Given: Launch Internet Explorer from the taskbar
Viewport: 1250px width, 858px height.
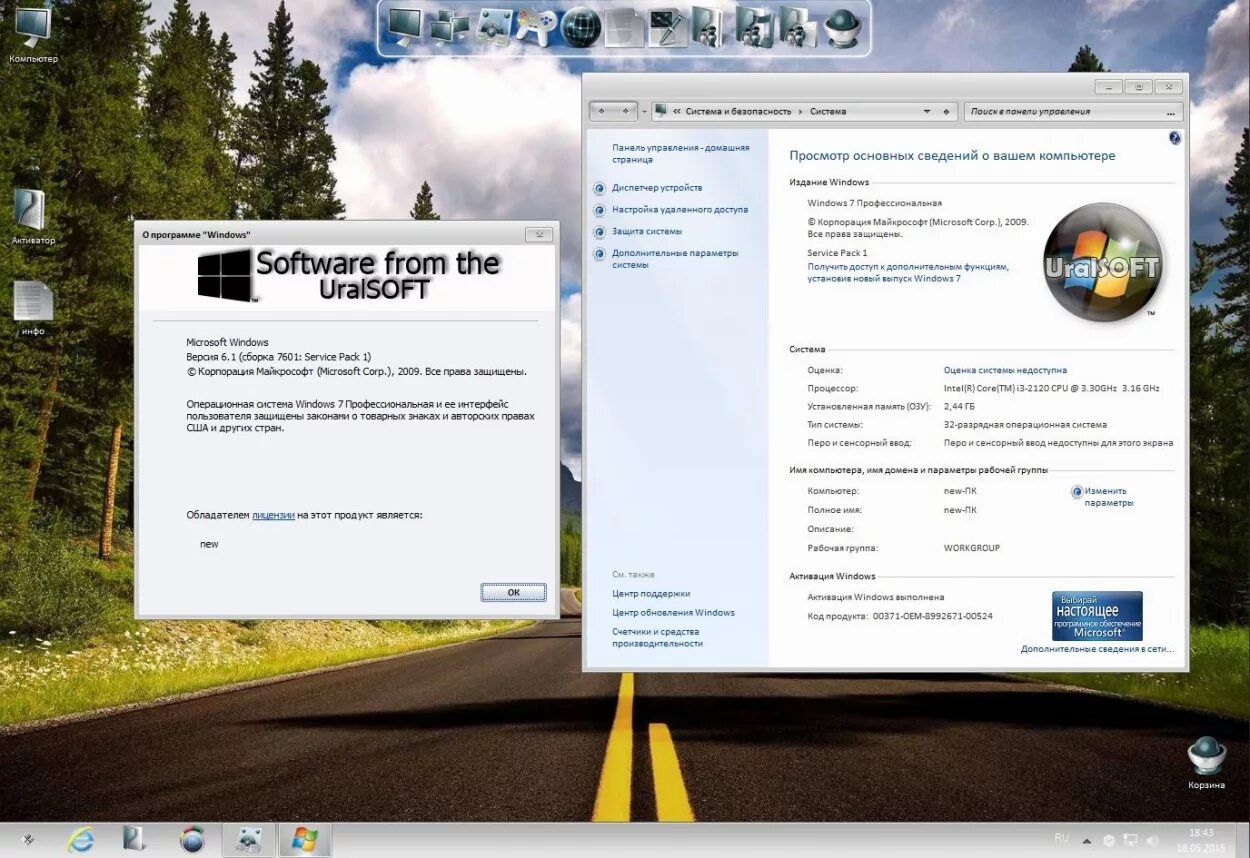Looking at the screenshot, I should pos(80,839).
